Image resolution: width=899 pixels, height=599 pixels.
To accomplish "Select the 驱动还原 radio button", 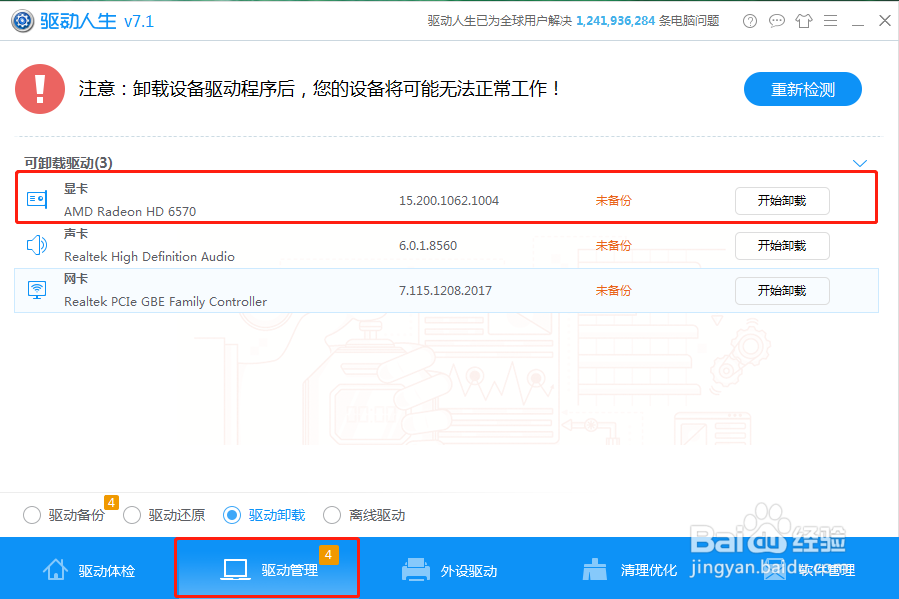I will tap(132, 515).
